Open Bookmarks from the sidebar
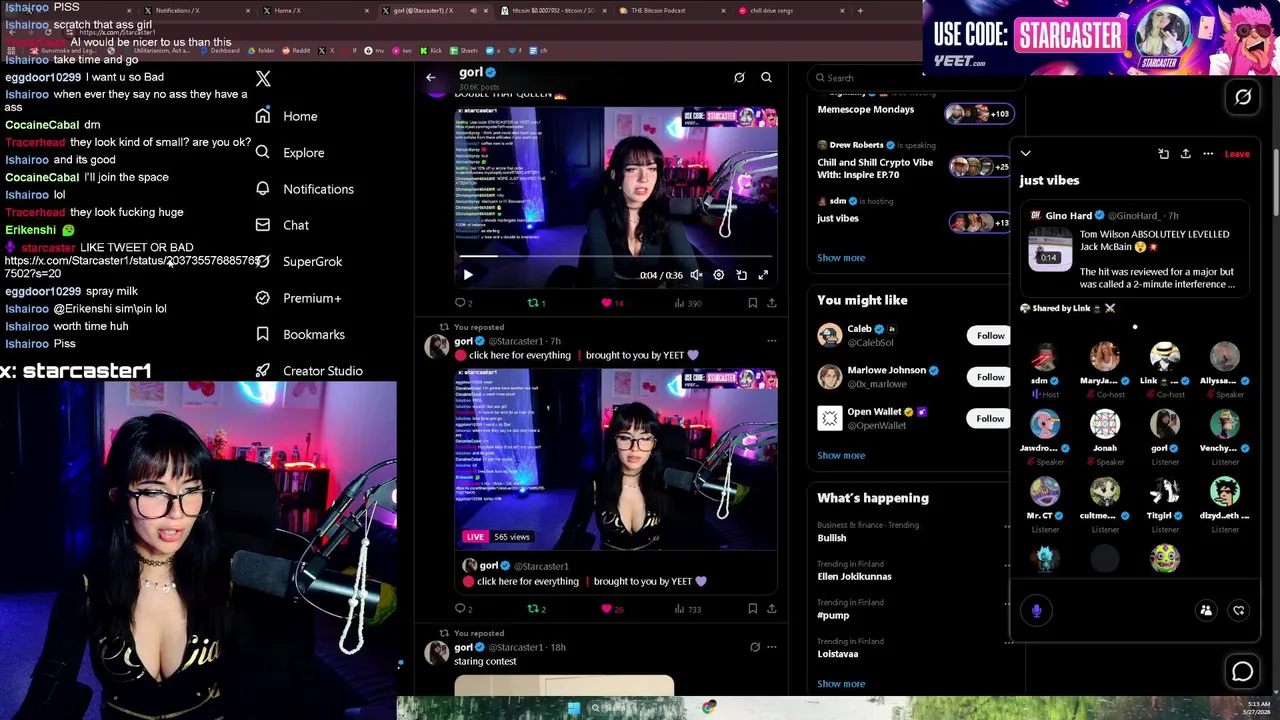This screenshot has width=1280, height=720. pyautogui.click(x=300, y=334)
